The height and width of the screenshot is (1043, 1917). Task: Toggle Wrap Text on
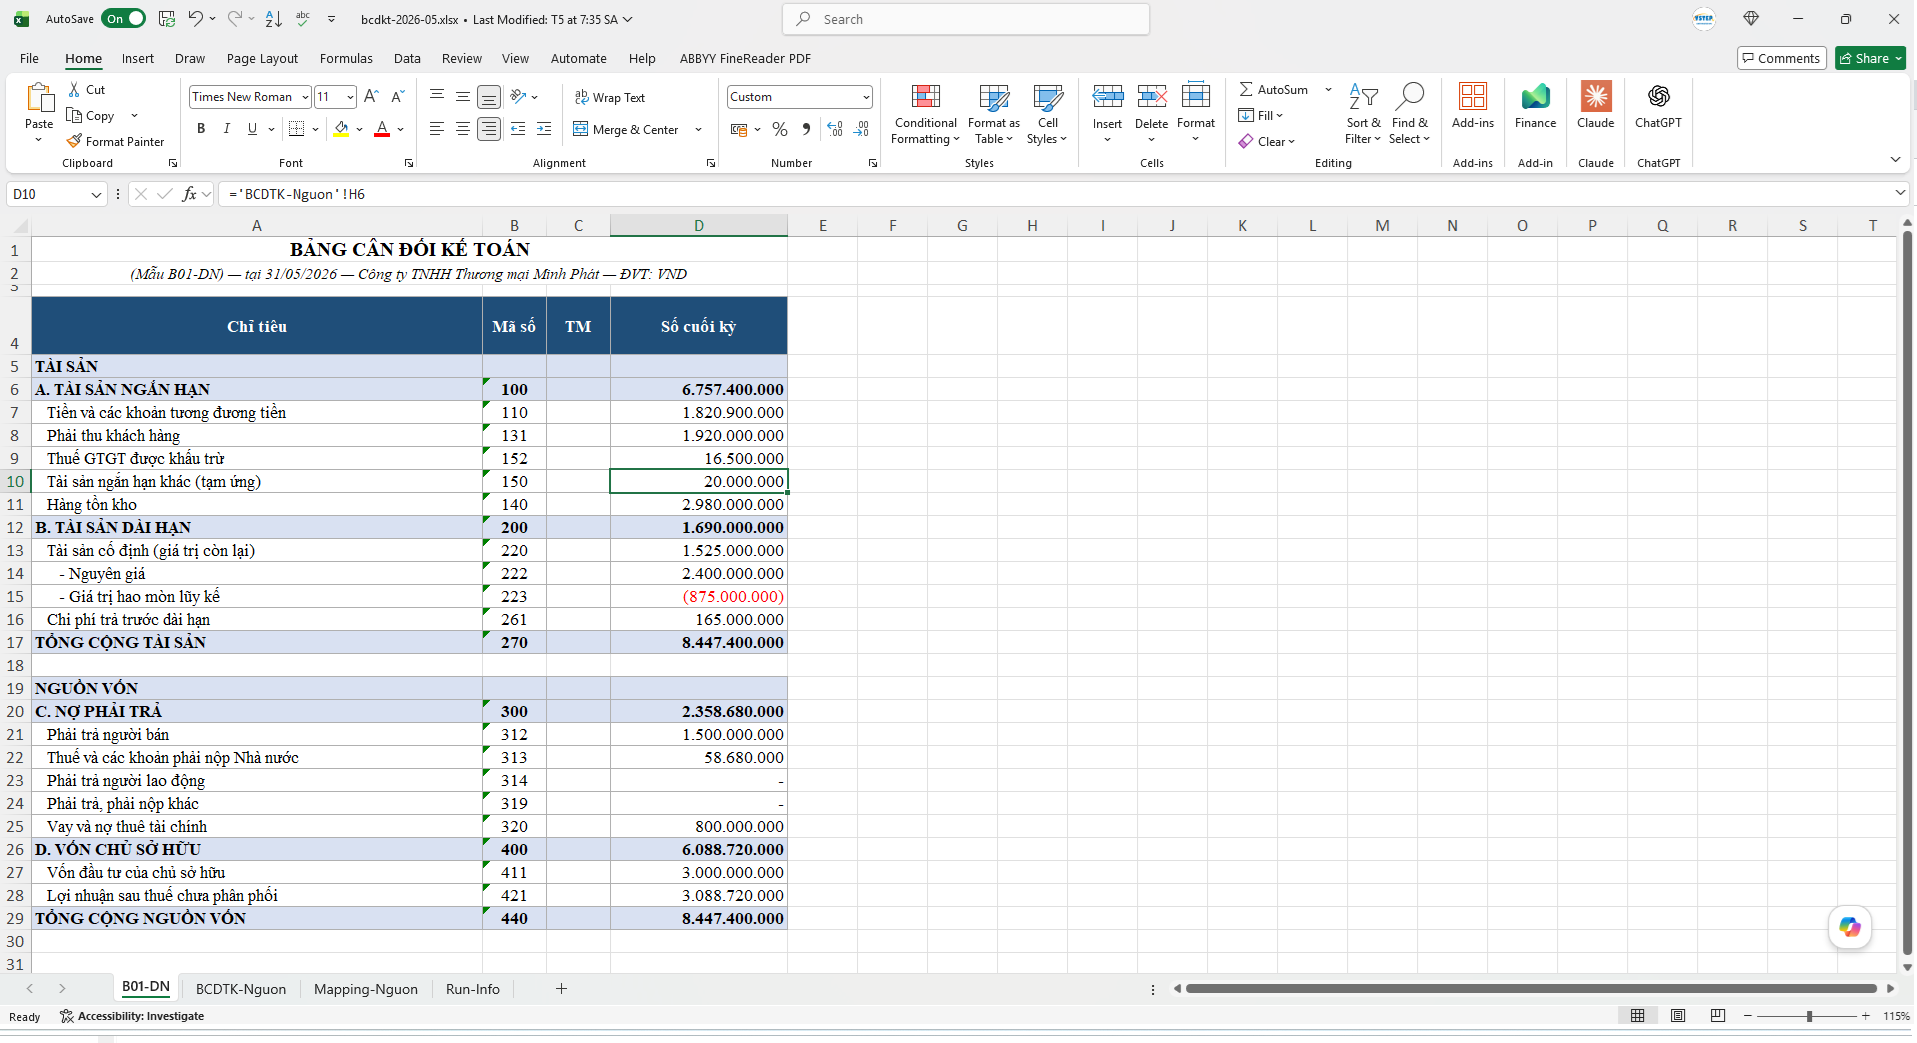[x=610, y=97]
